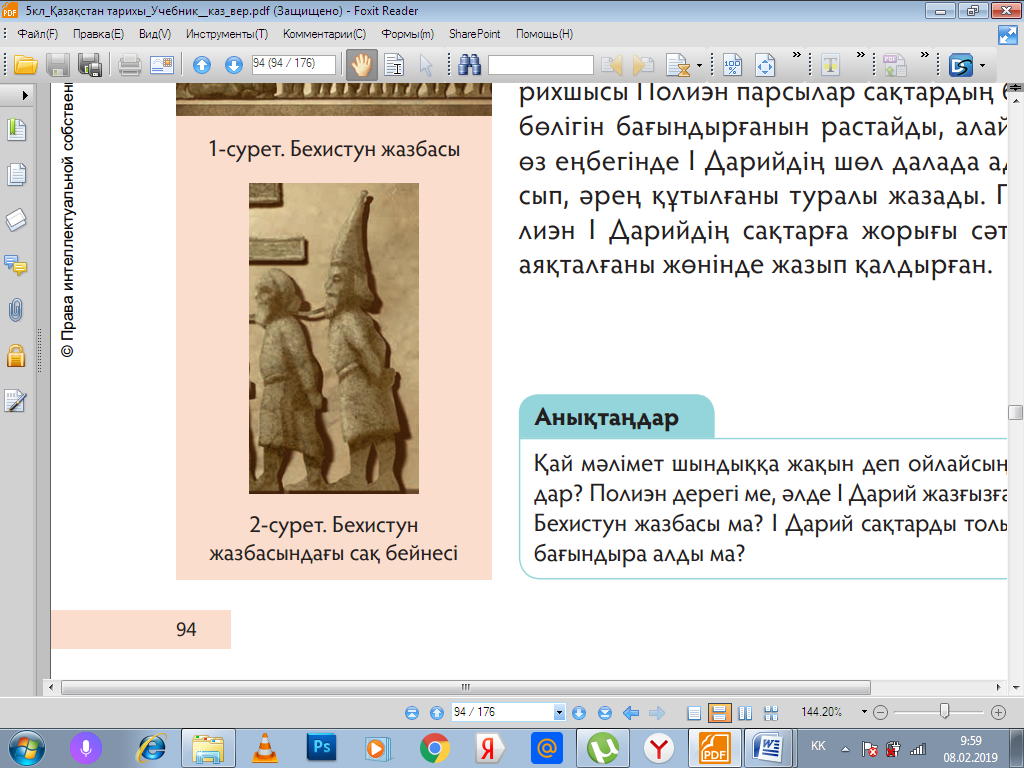Switch to Single page view
The height and width of the screenshot is (768, 1024).
tap(694, 713)
